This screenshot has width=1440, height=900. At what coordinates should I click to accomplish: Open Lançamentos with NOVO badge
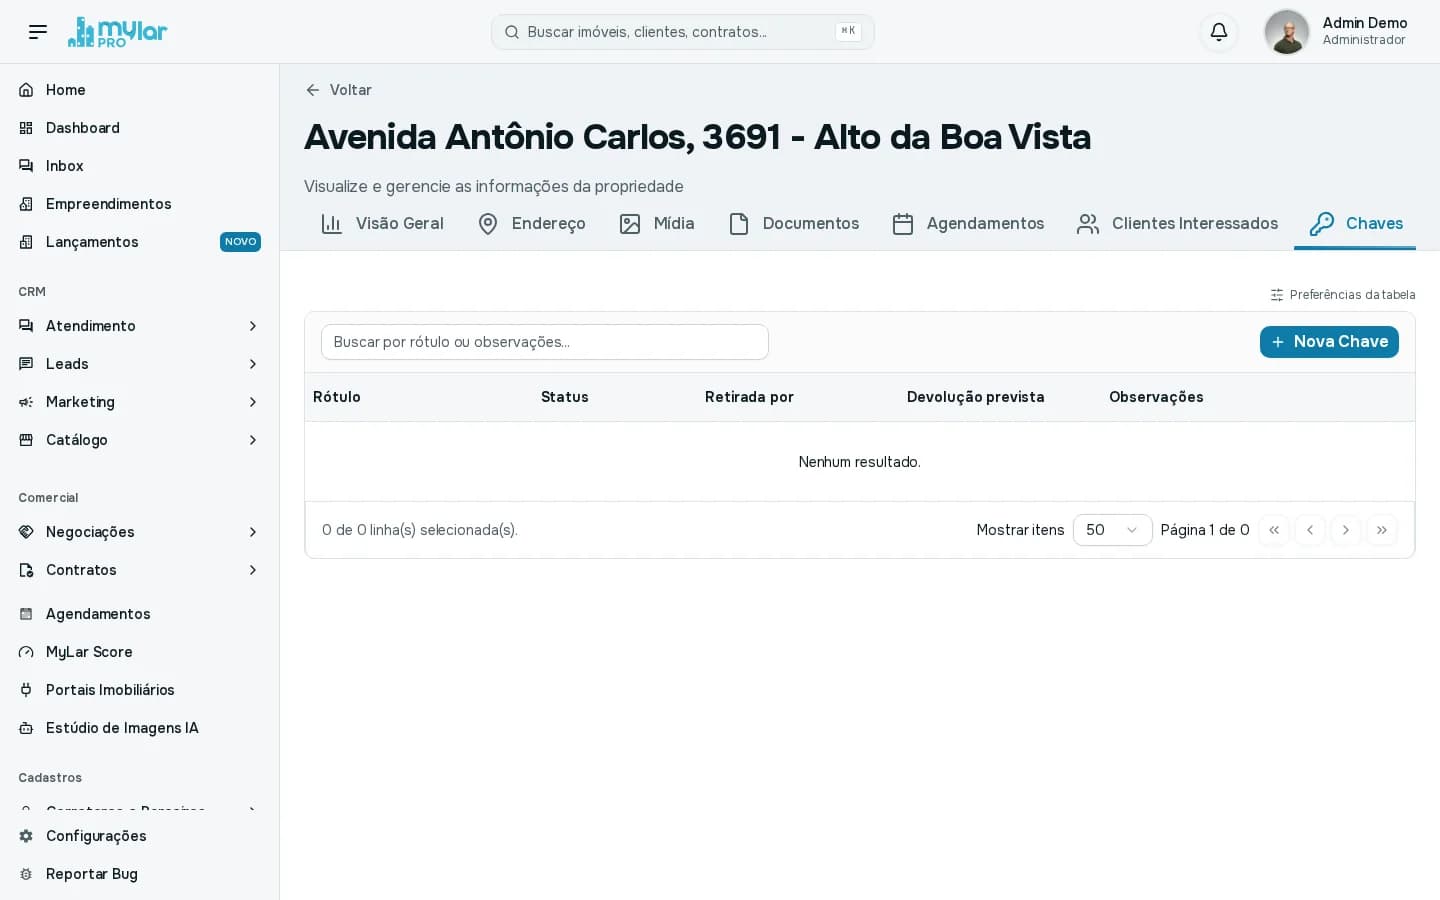(140, 242)
